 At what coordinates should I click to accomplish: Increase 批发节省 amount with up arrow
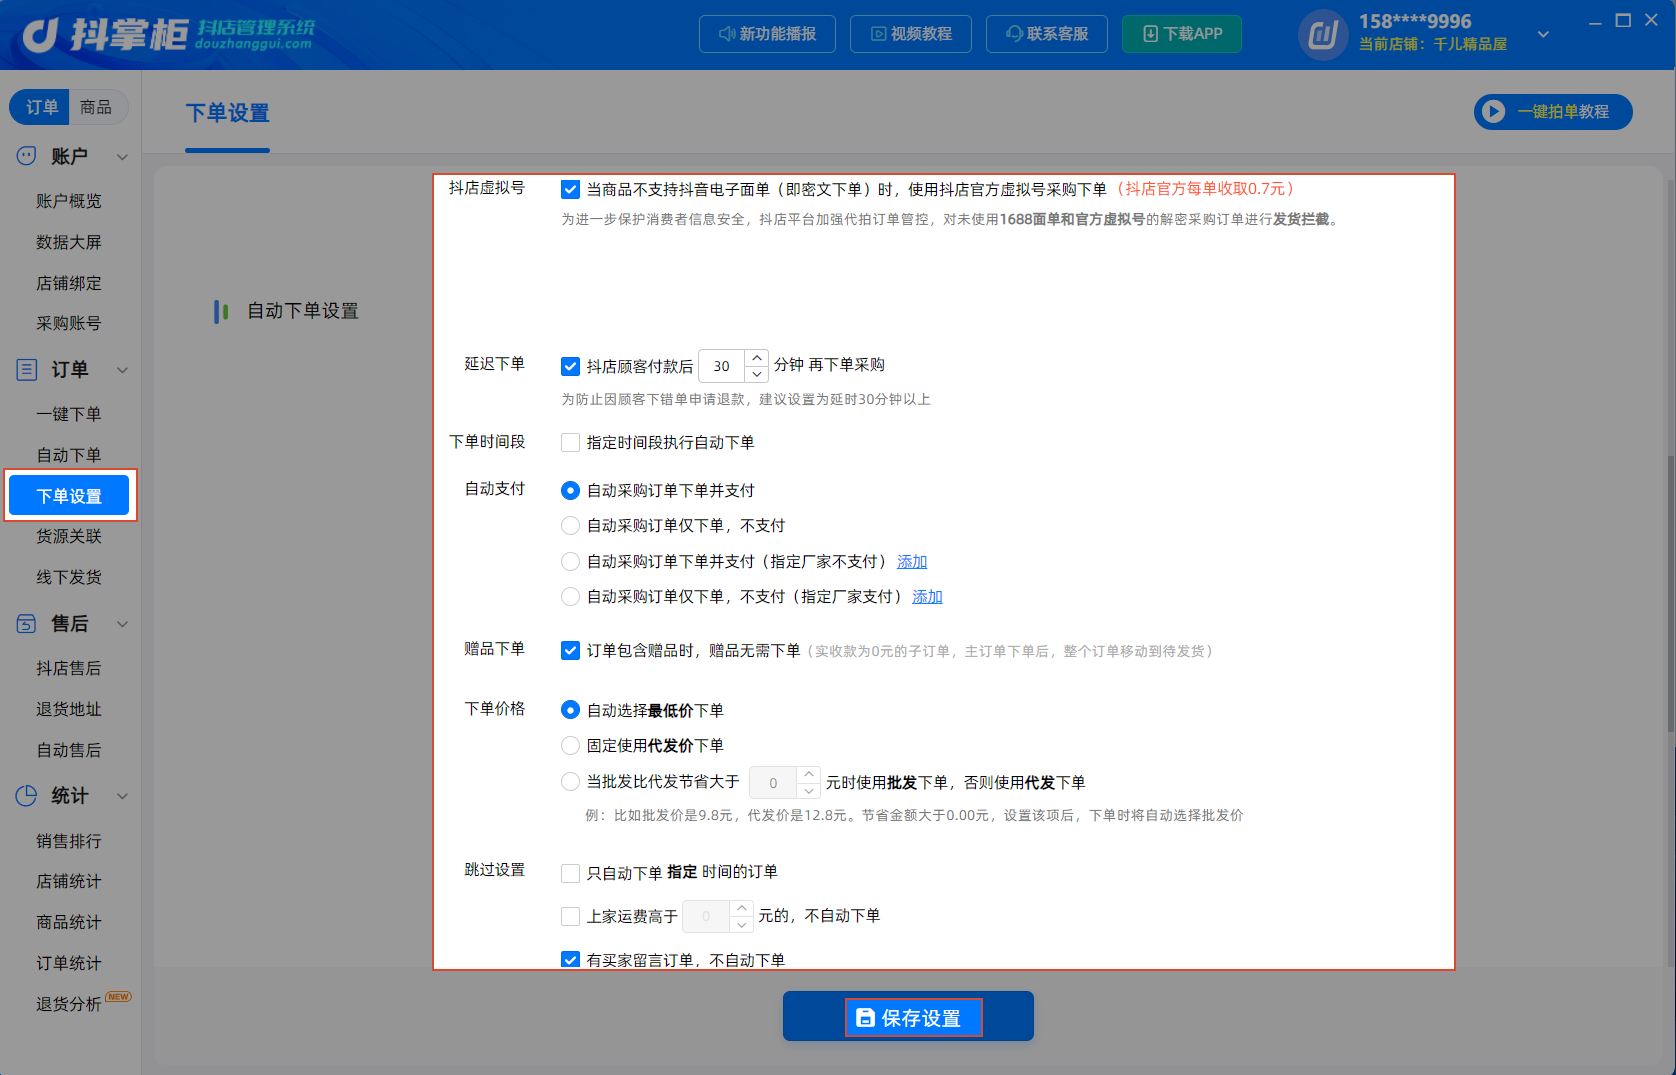(809, 774)
